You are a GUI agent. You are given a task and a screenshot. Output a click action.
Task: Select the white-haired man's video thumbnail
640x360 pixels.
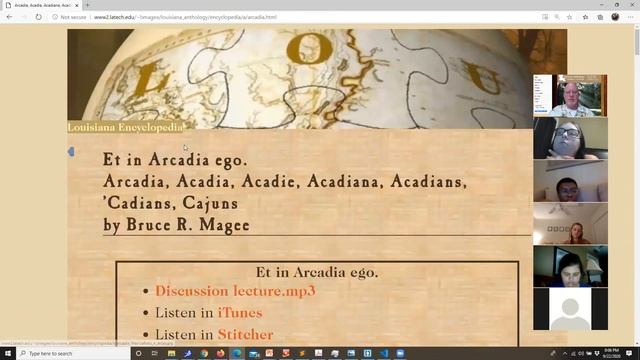click(570, 96)
